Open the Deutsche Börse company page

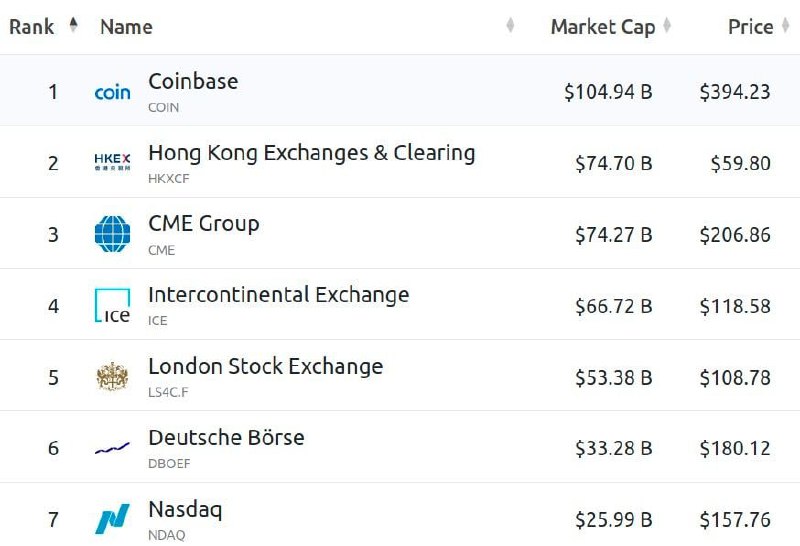226,437
